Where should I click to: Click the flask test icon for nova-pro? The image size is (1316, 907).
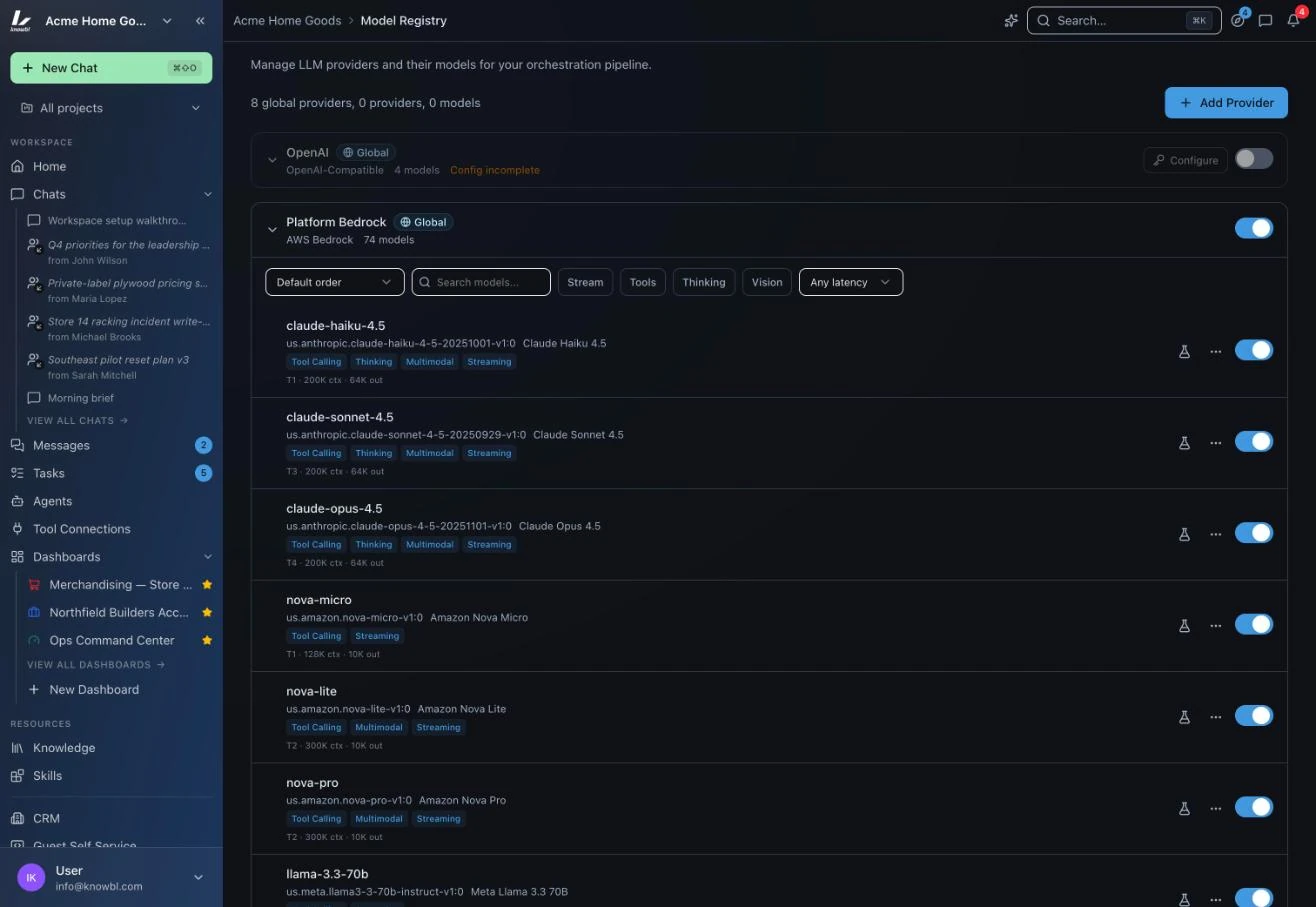click(x=1184, y=808)
